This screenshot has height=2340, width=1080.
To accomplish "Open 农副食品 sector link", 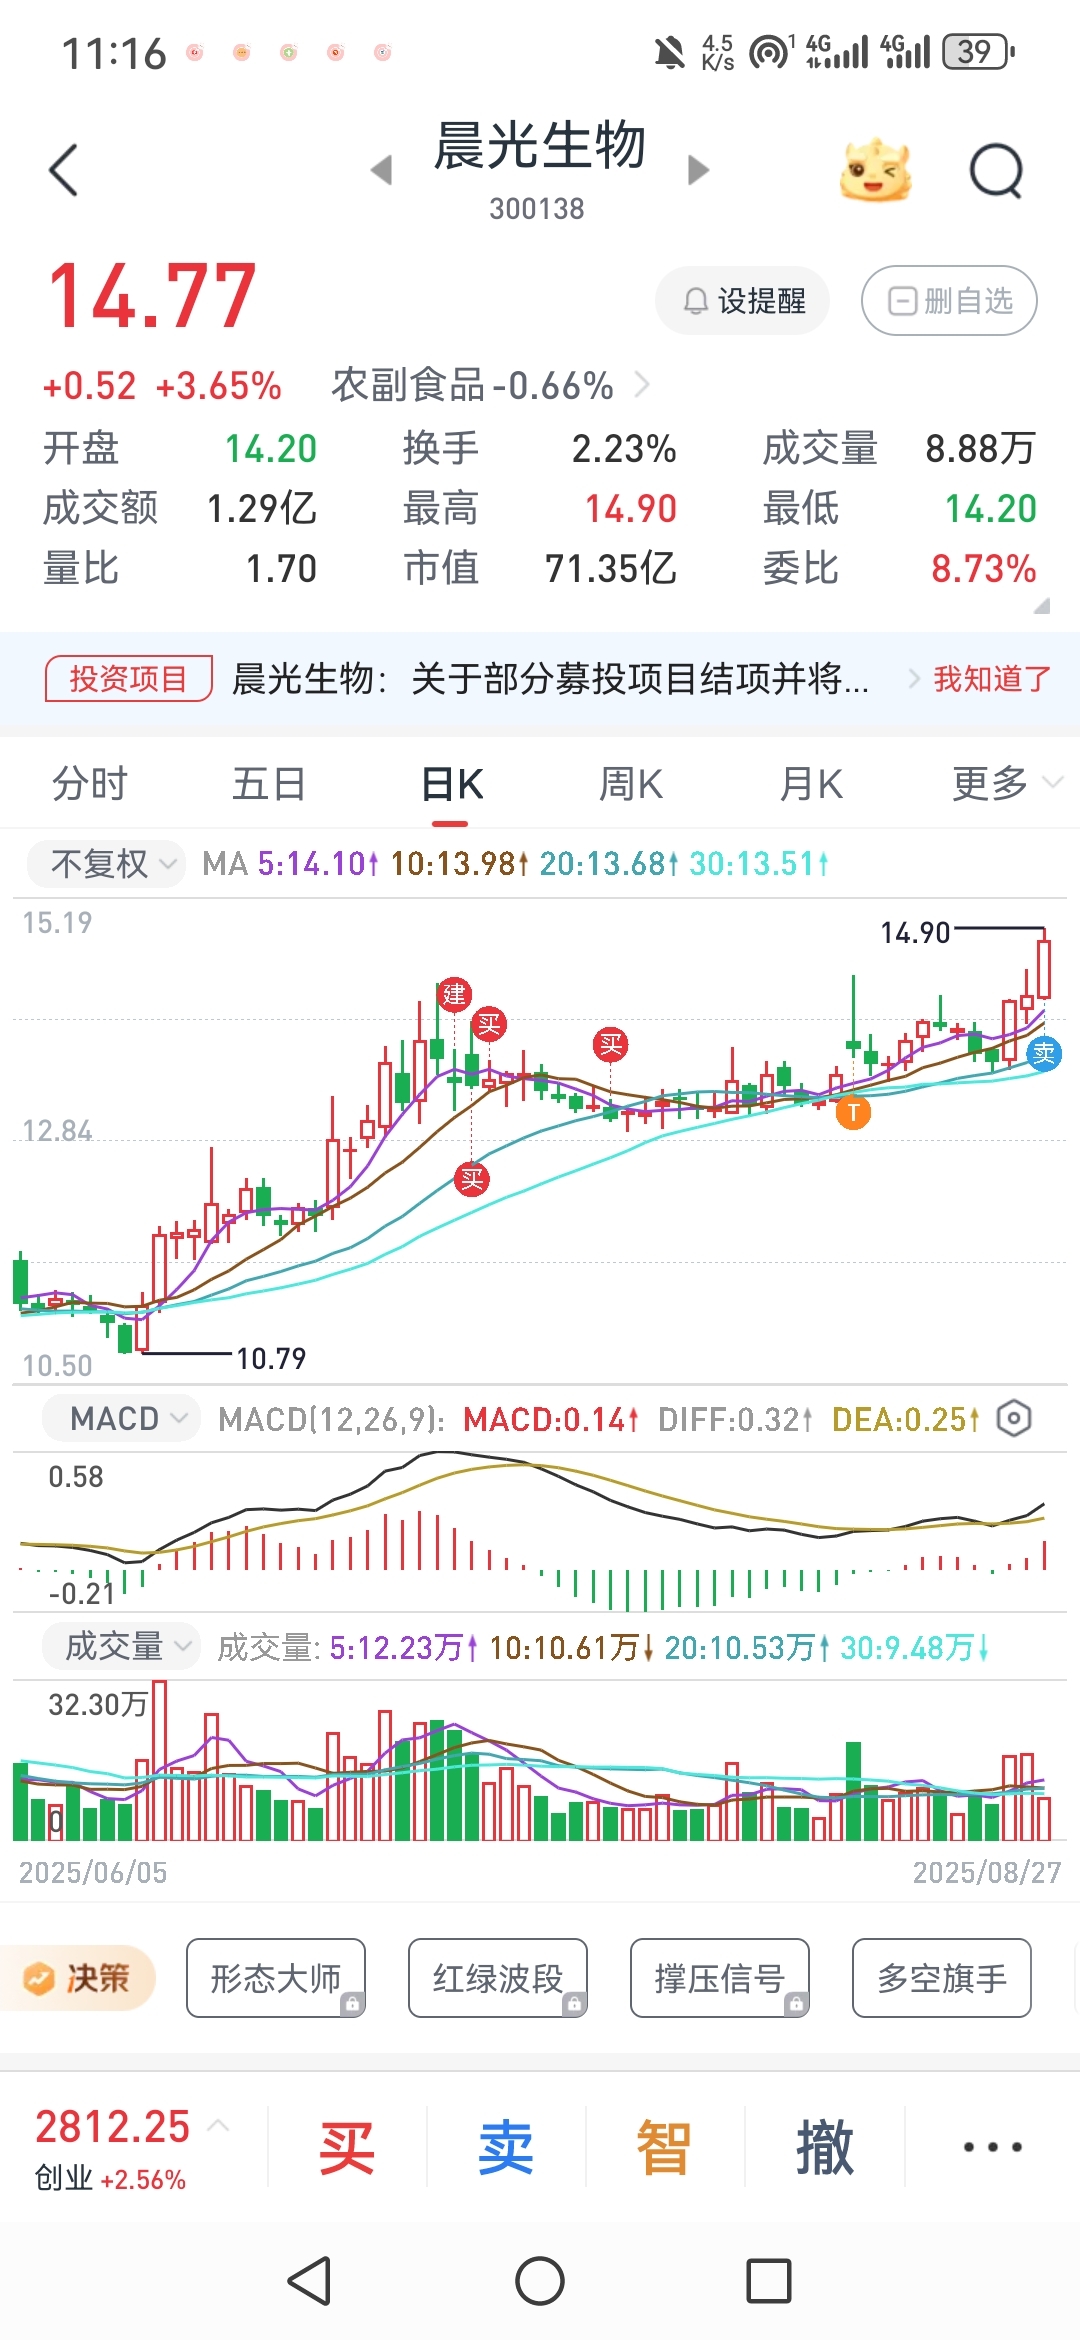I will point(490,385).
